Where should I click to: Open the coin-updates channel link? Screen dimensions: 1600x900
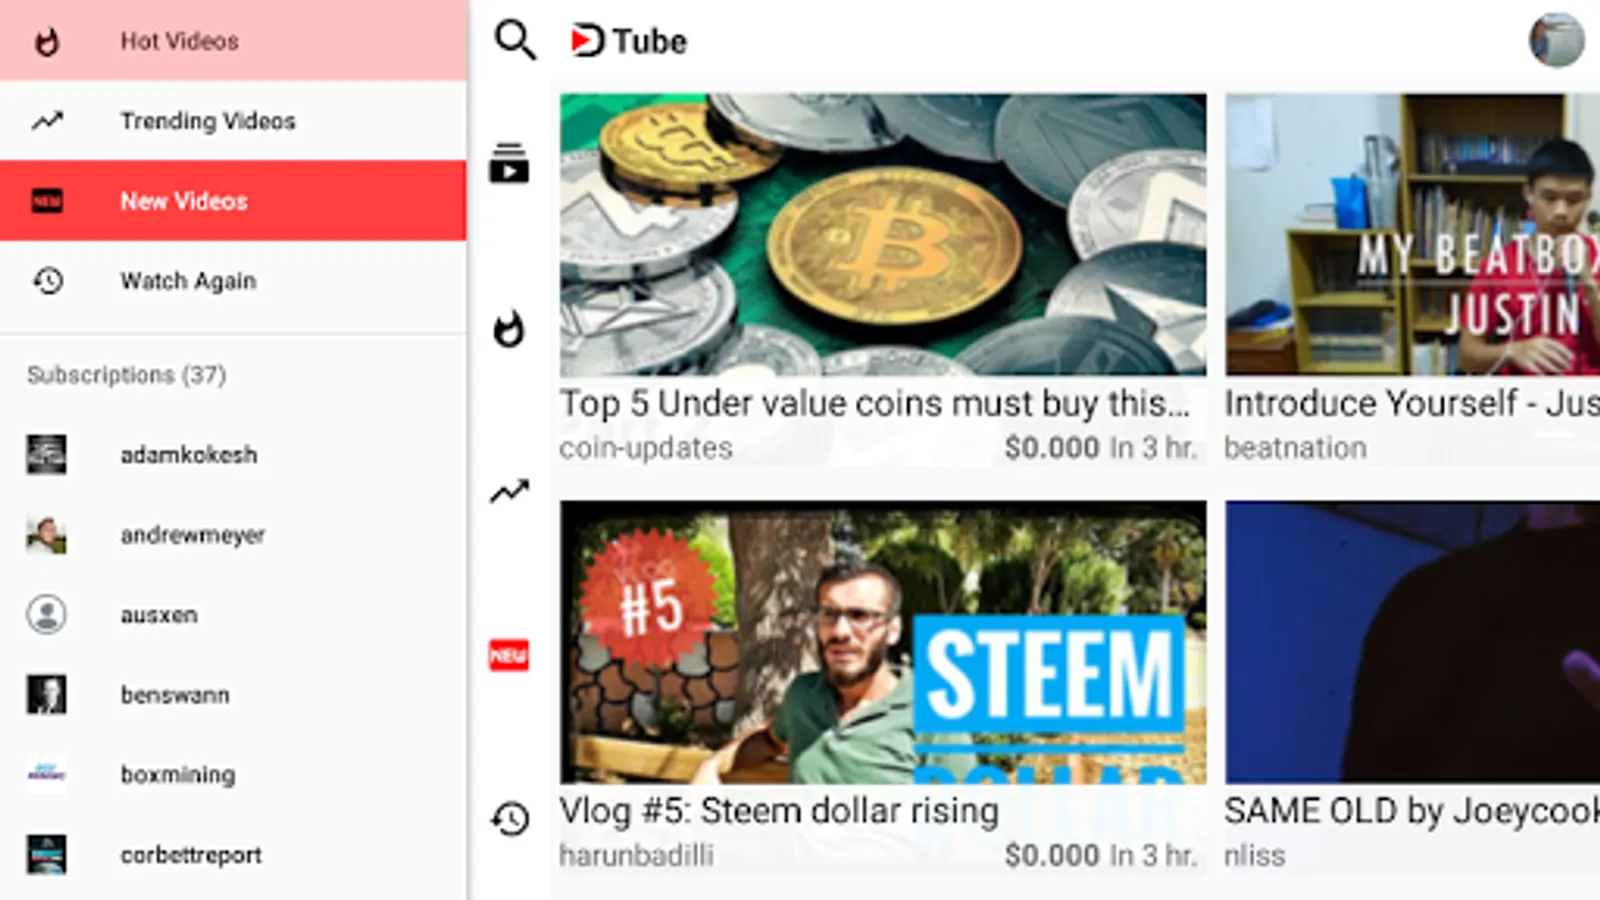(646, 448)
